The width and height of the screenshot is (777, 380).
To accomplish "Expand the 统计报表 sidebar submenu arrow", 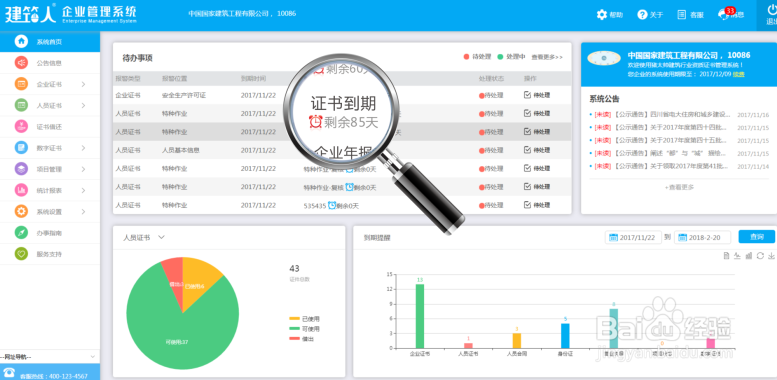I will point(83,190).
